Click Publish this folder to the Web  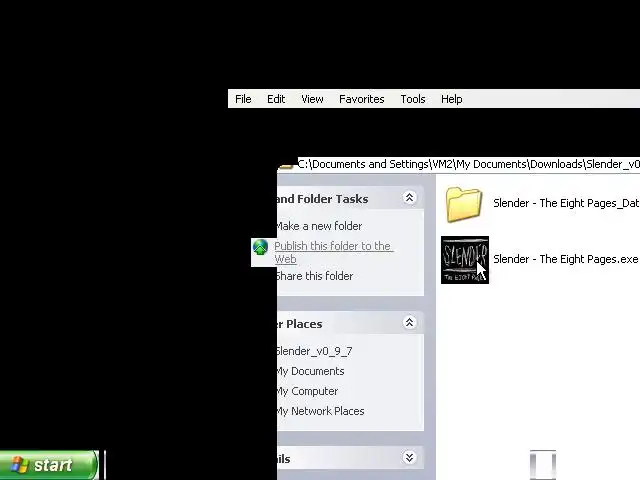(333, 252)
